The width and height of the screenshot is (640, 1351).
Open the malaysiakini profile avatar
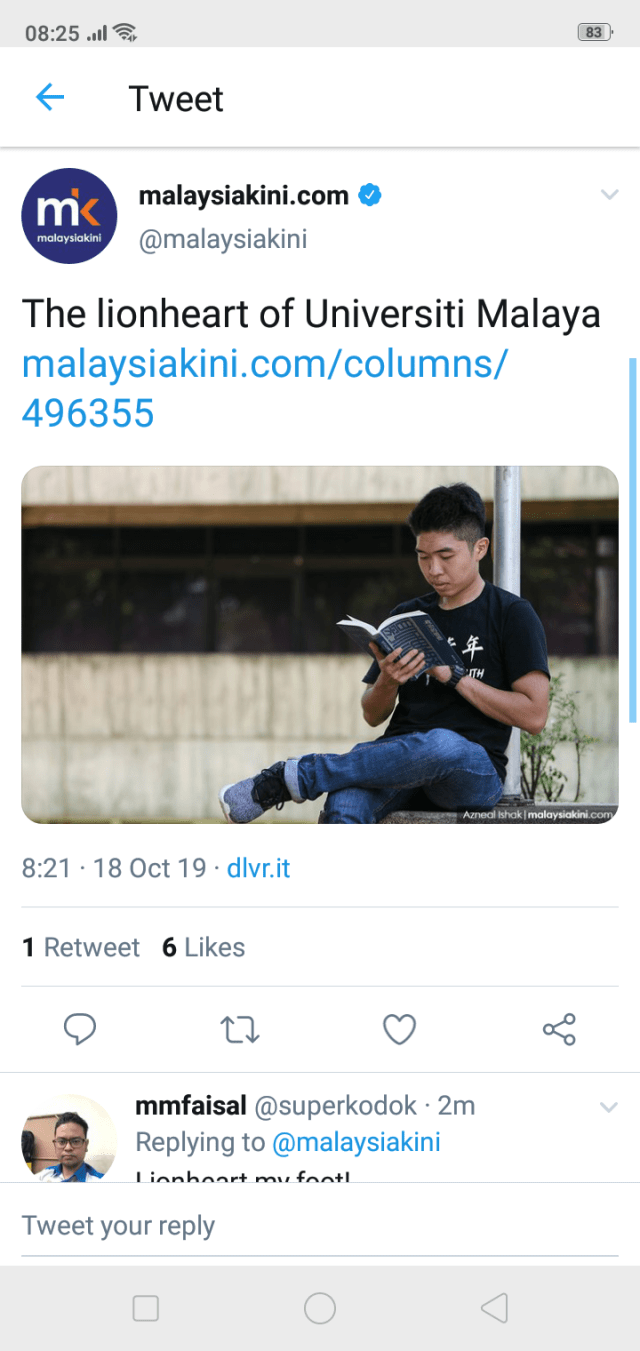point(70,215)
